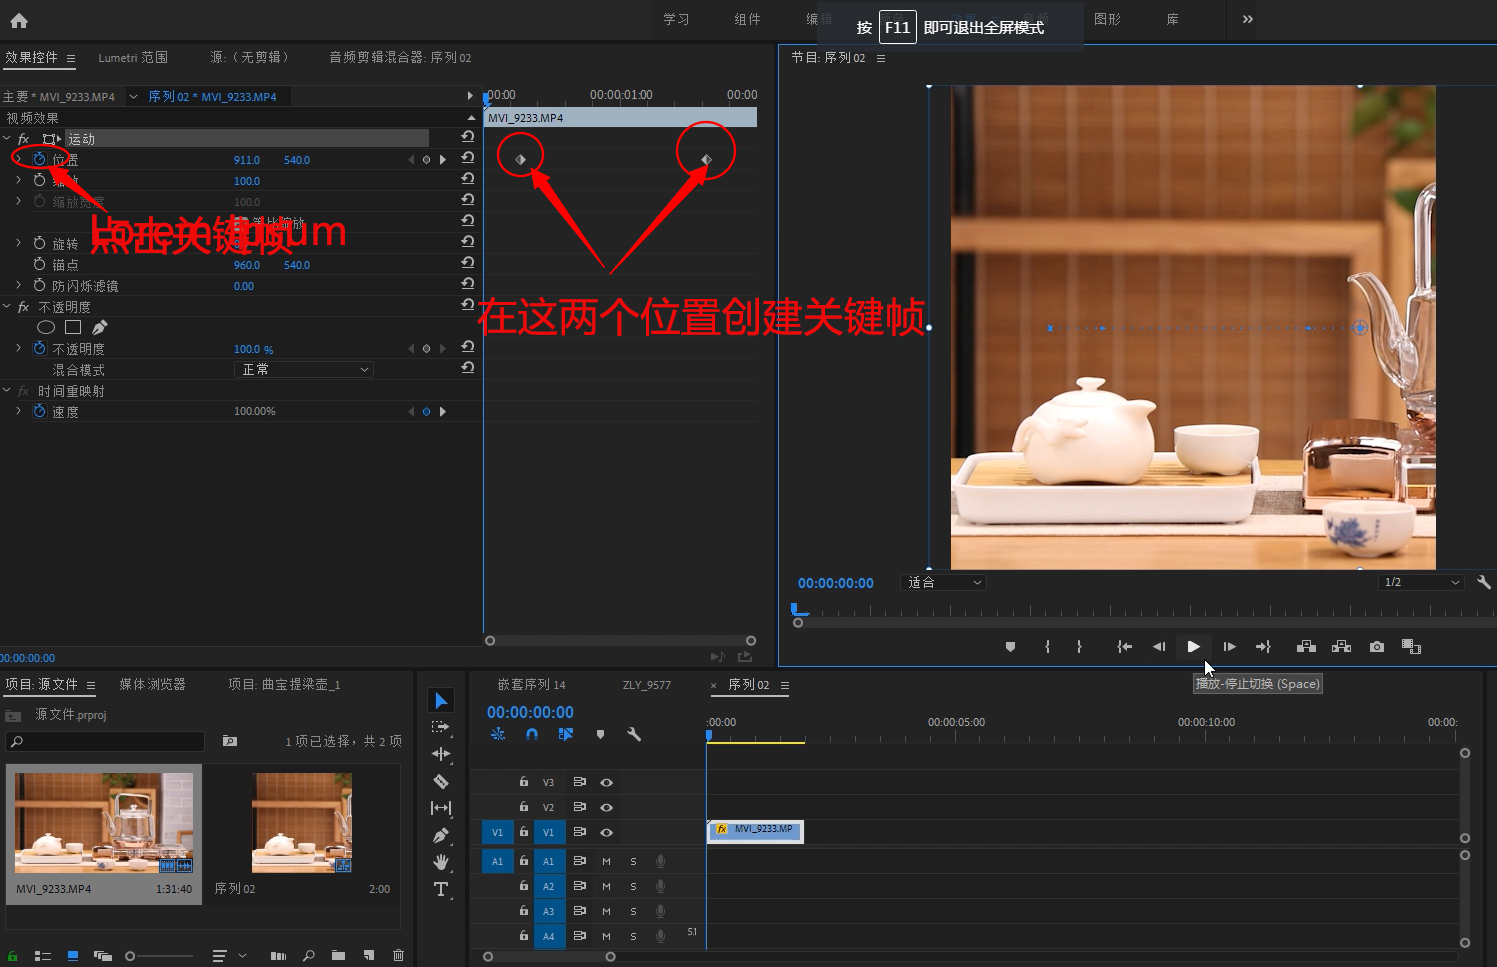Click the Find magnifier in the project panel footer
Image resolution: width=1497 pixels, height=967 pixels.
click(308, 956)
